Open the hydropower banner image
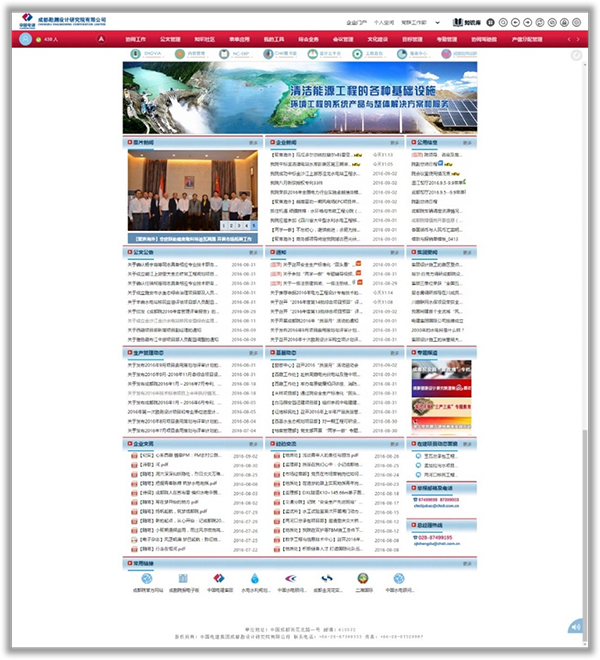600x660 pixels. point(300,98)
